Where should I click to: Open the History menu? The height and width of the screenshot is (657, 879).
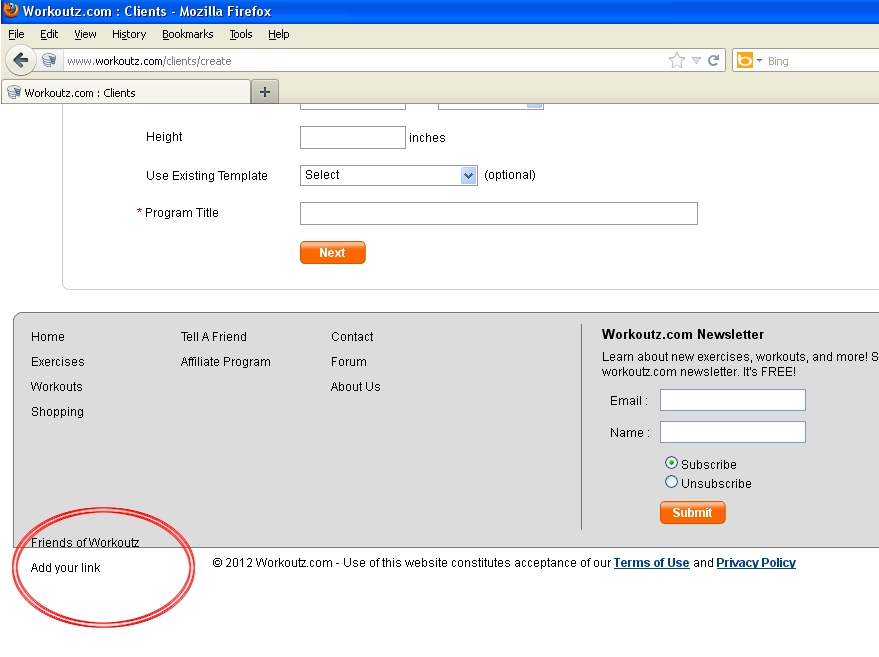(x=129, y=34)
